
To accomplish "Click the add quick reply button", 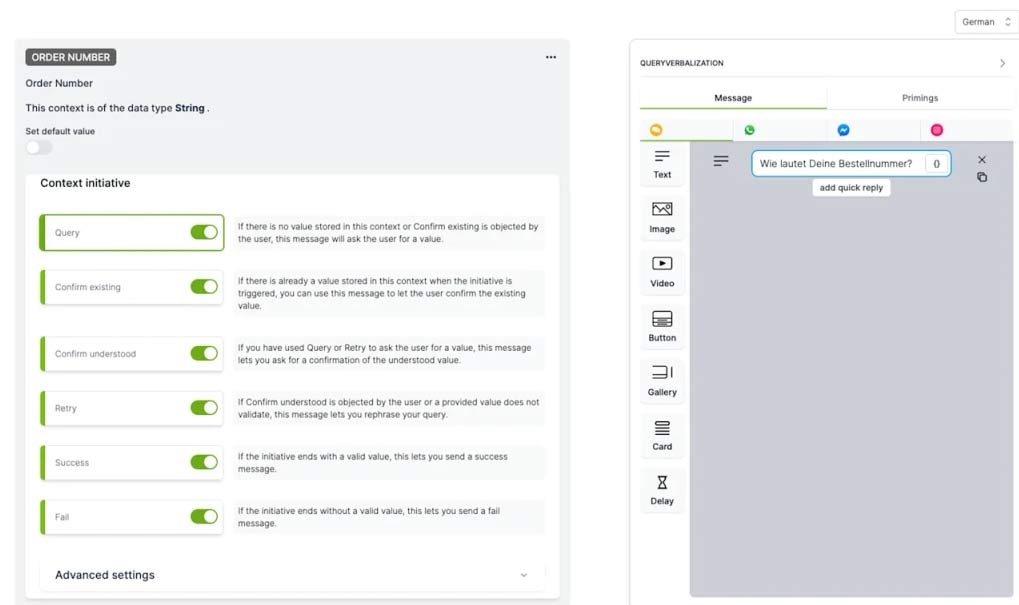I will [x=851, y=187].
